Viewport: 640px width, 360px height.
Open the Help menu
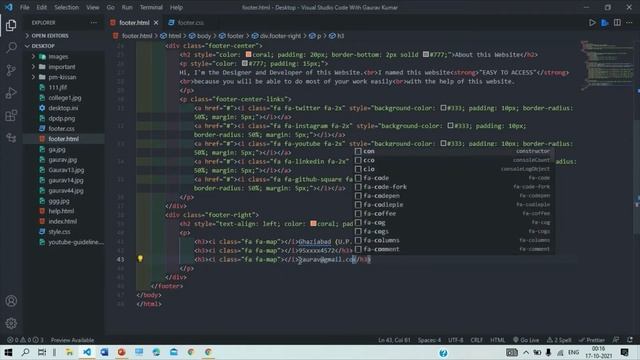[x=176, y=7]
